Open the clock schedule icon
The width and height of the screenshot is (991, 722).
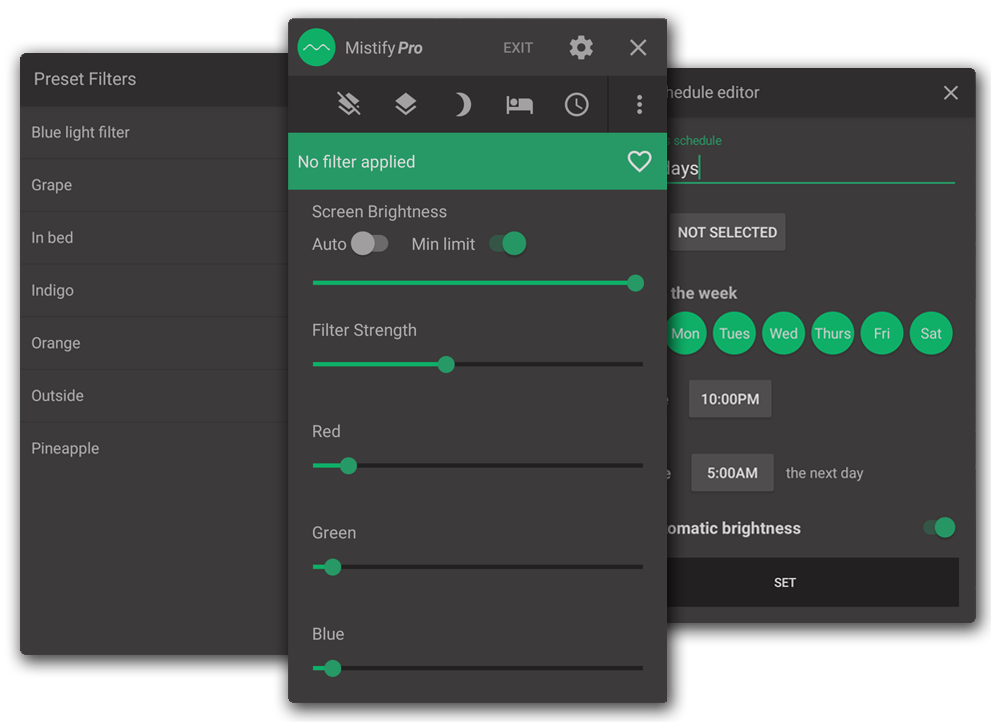tap(576, 104)
